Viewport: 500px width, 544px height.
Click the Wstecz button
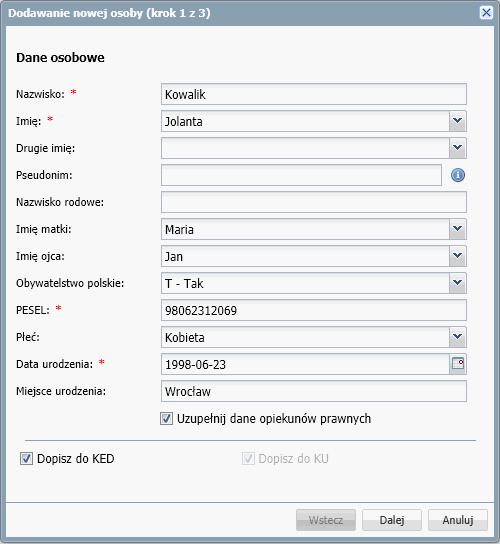click(326, 520)
